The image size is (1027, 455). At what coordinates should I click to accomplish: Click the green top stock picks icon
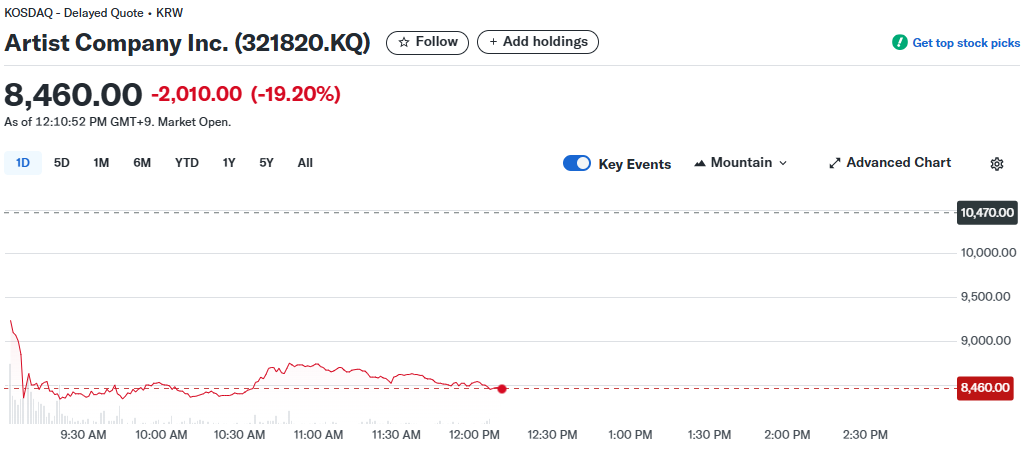(x=900, y=43)
